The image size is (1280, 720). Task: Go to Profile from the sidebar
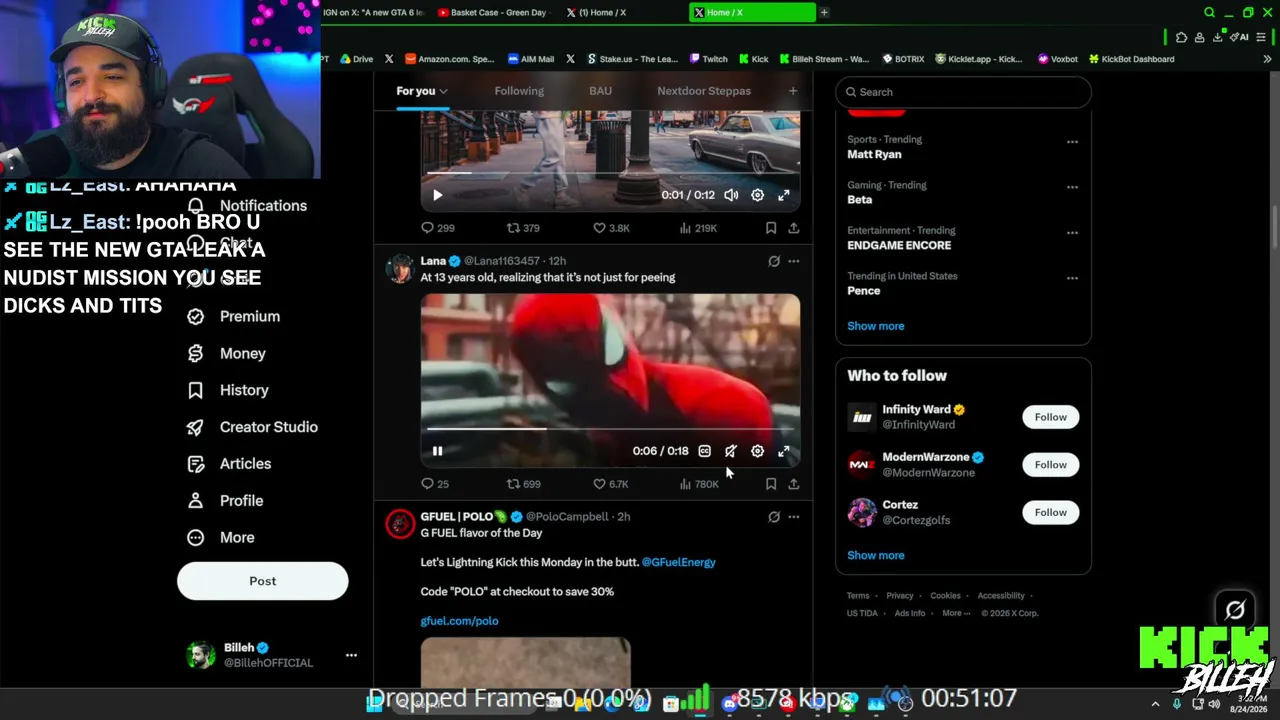click(225, 501)
